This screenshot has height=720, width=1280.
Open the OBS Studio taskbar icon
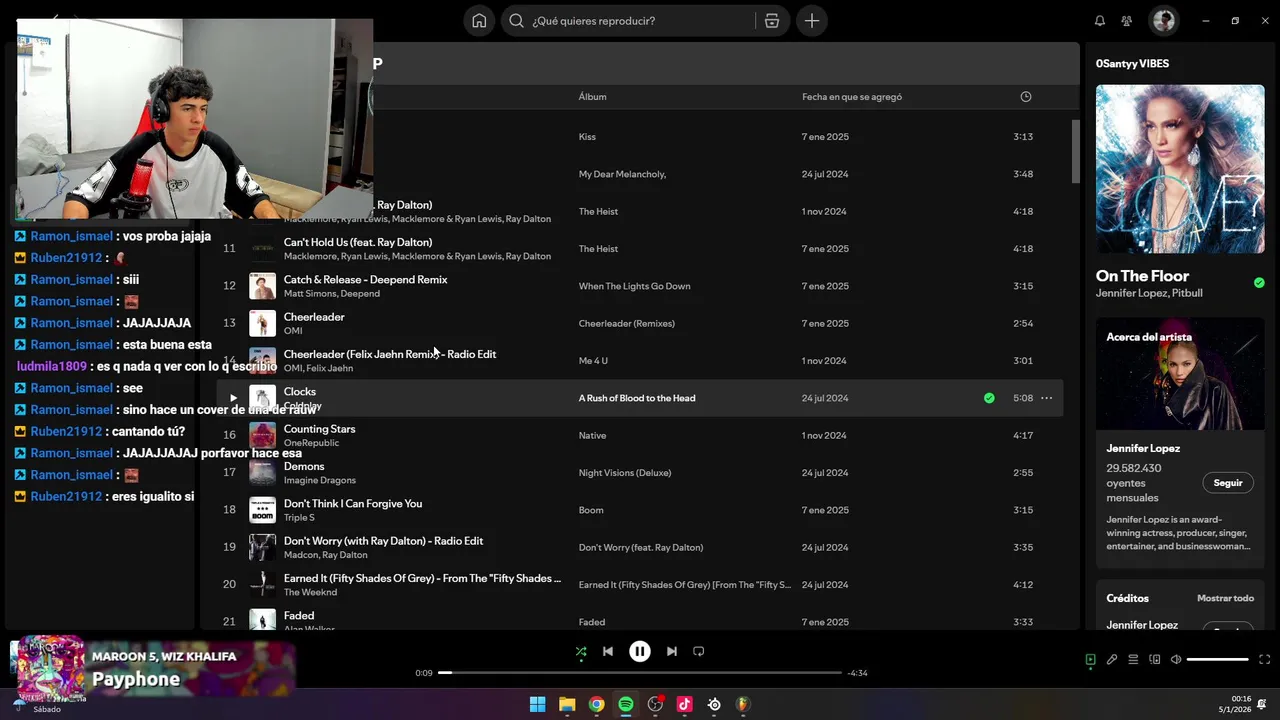click(x=655, y=704)
